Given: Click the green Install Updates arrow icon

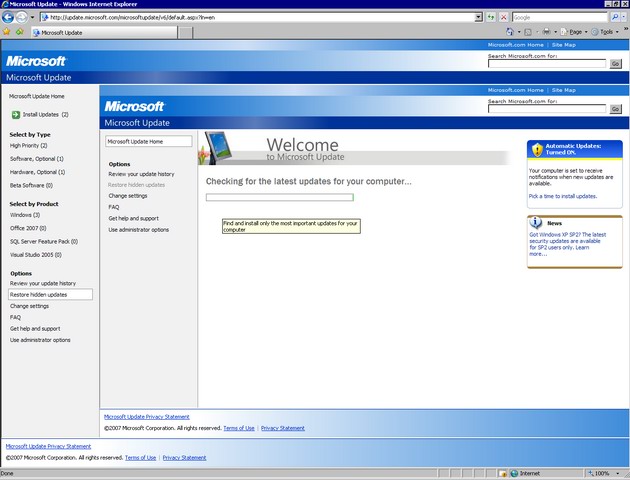Looking at the screenshot, I should (16, 115).
